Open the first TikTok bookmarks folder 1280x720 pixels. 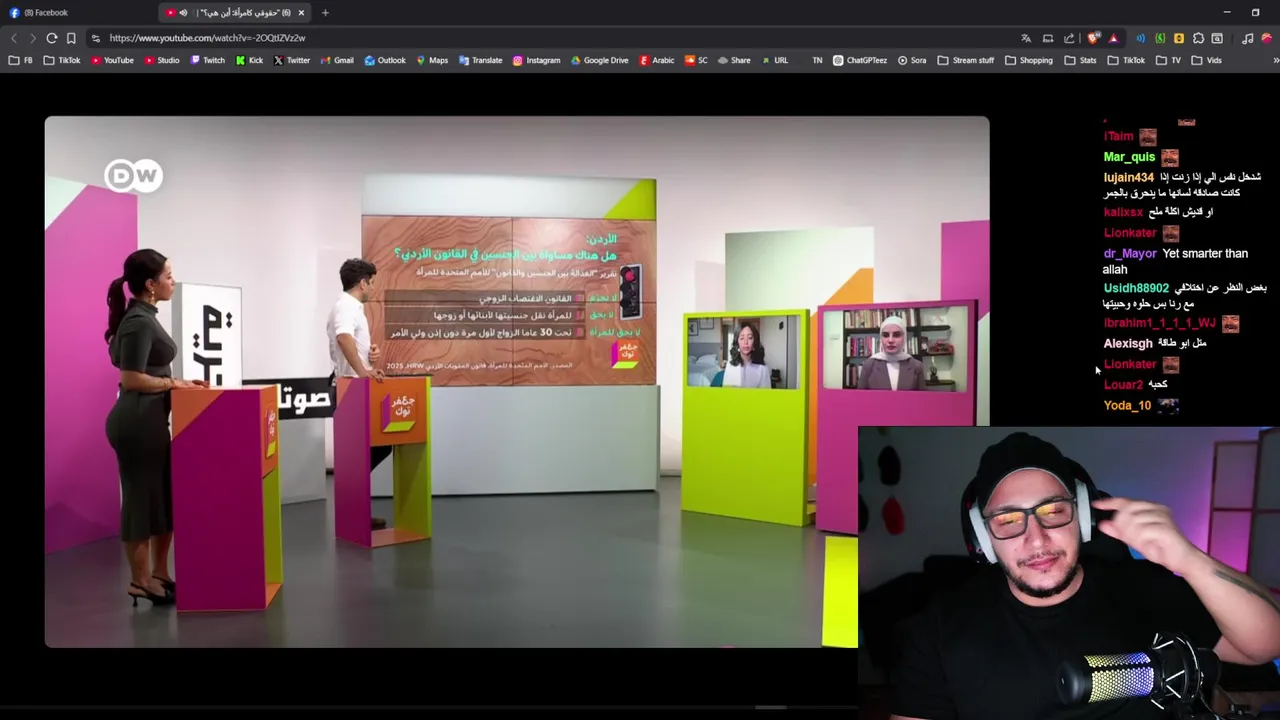click(62, 60)
